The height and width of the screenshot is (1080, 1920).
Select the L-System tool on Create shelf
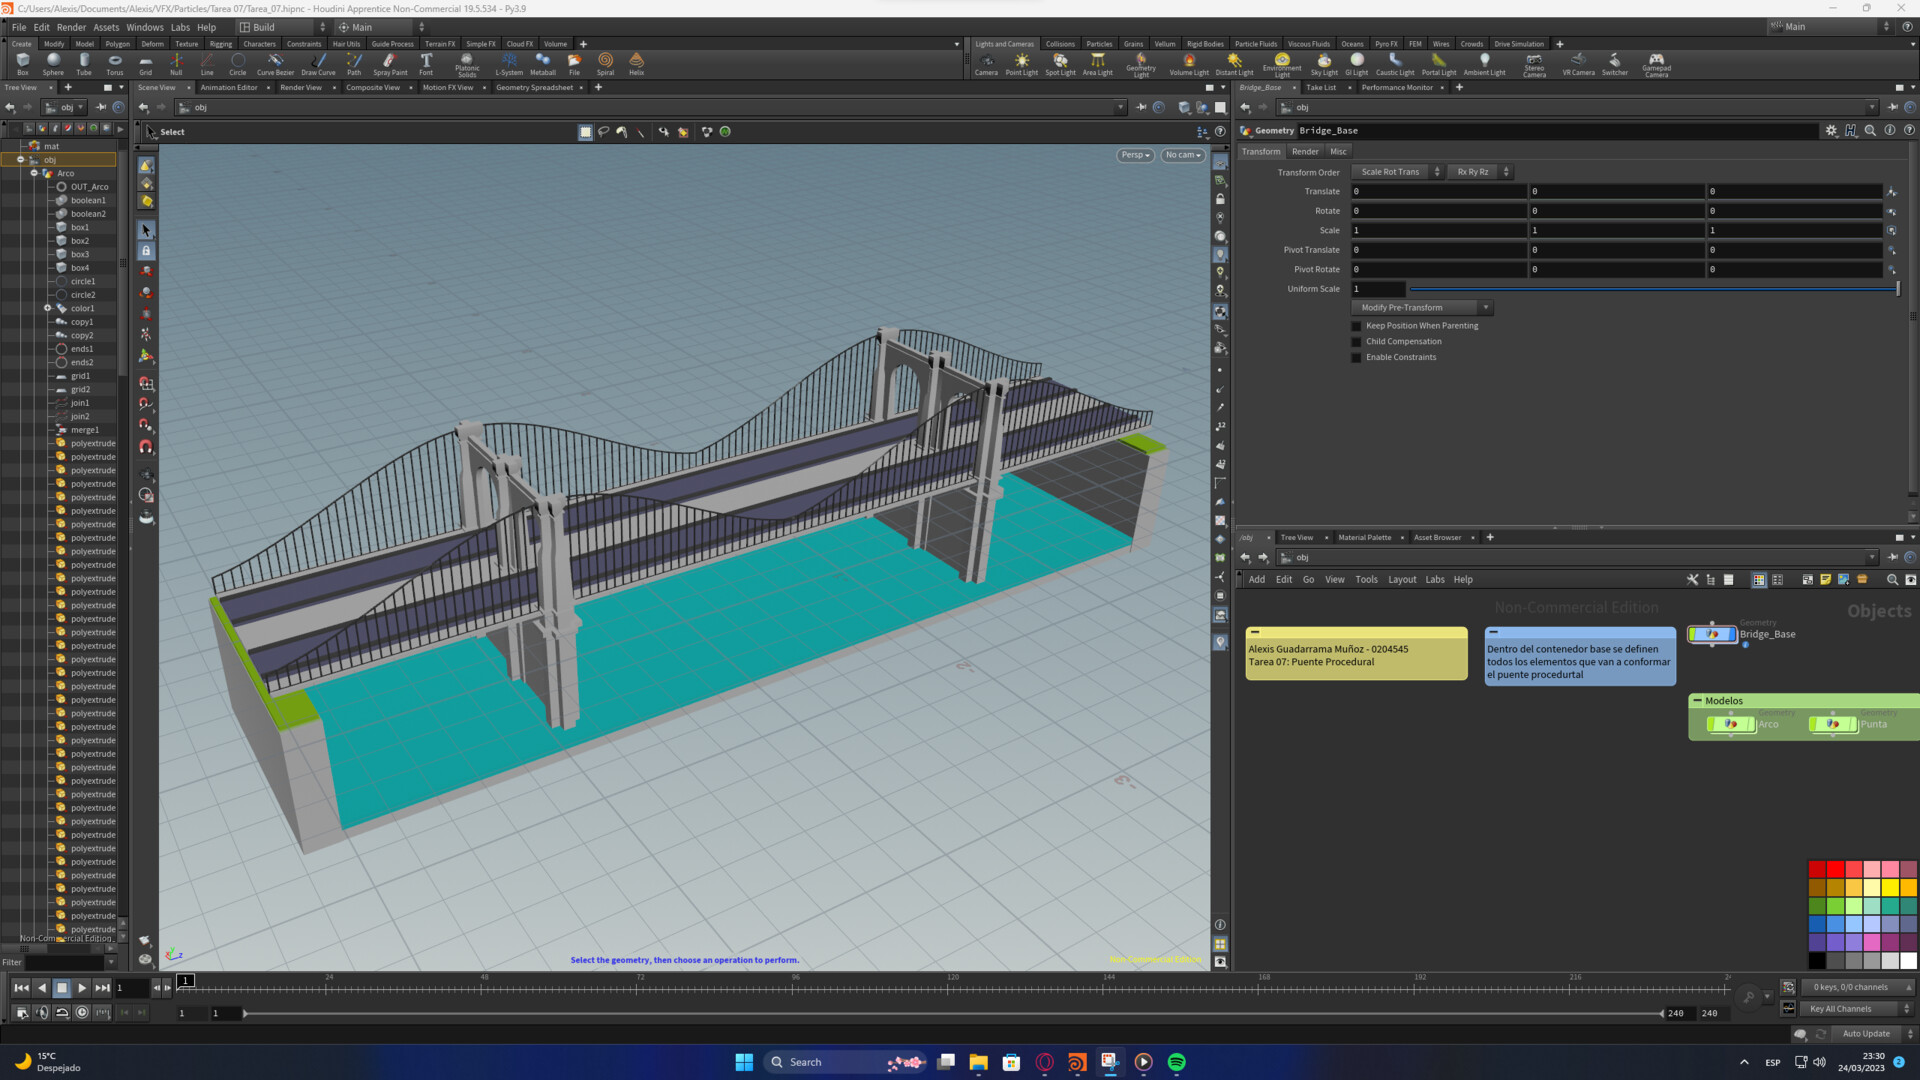coord(509,63)
